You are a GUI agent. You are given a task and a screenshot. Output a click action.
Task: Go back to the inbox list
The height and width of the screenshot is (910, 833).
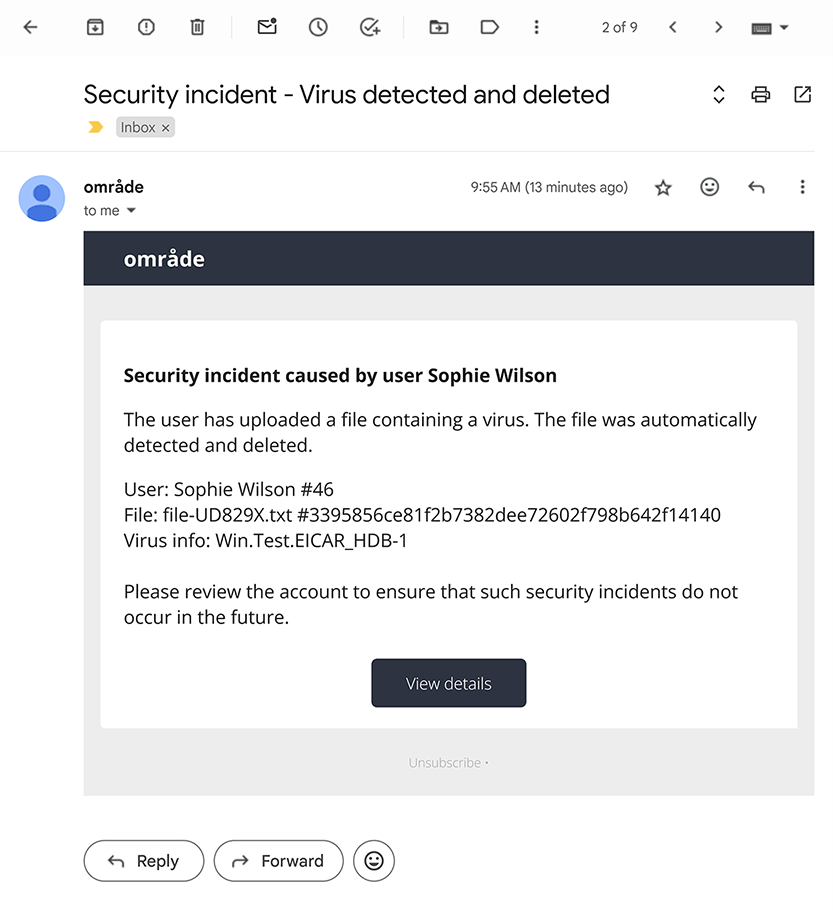[30, 28]
